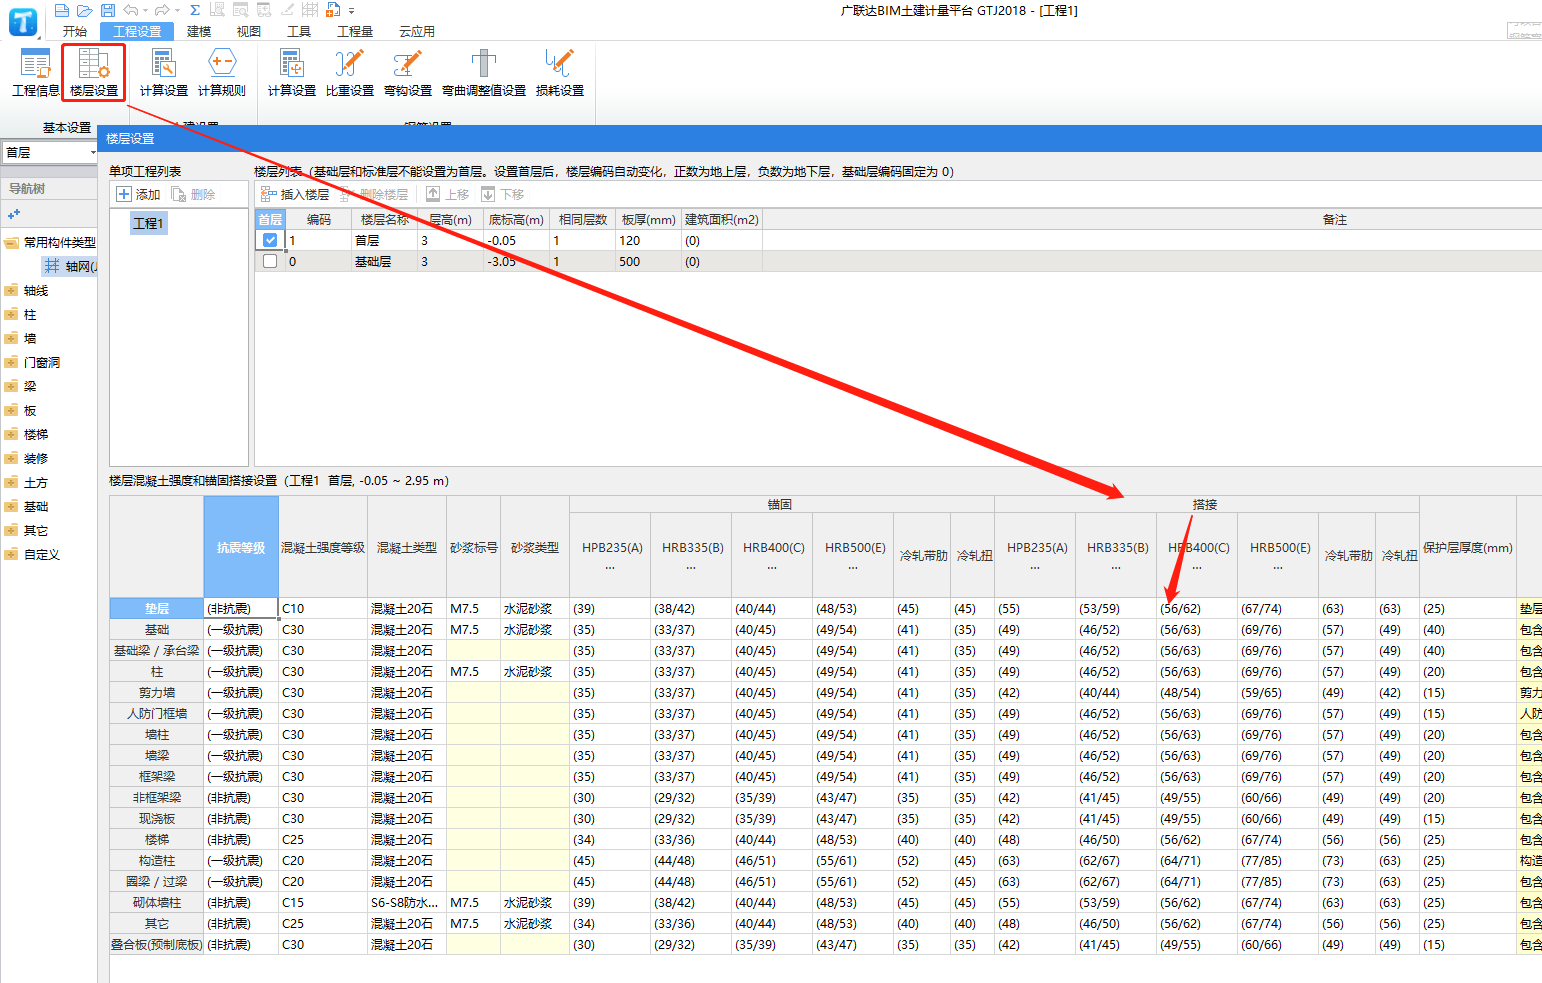Image resolution: width=1542 pixels, height=983 pixels.
Task: Expand the 土方 tree node
Action: 12,482
